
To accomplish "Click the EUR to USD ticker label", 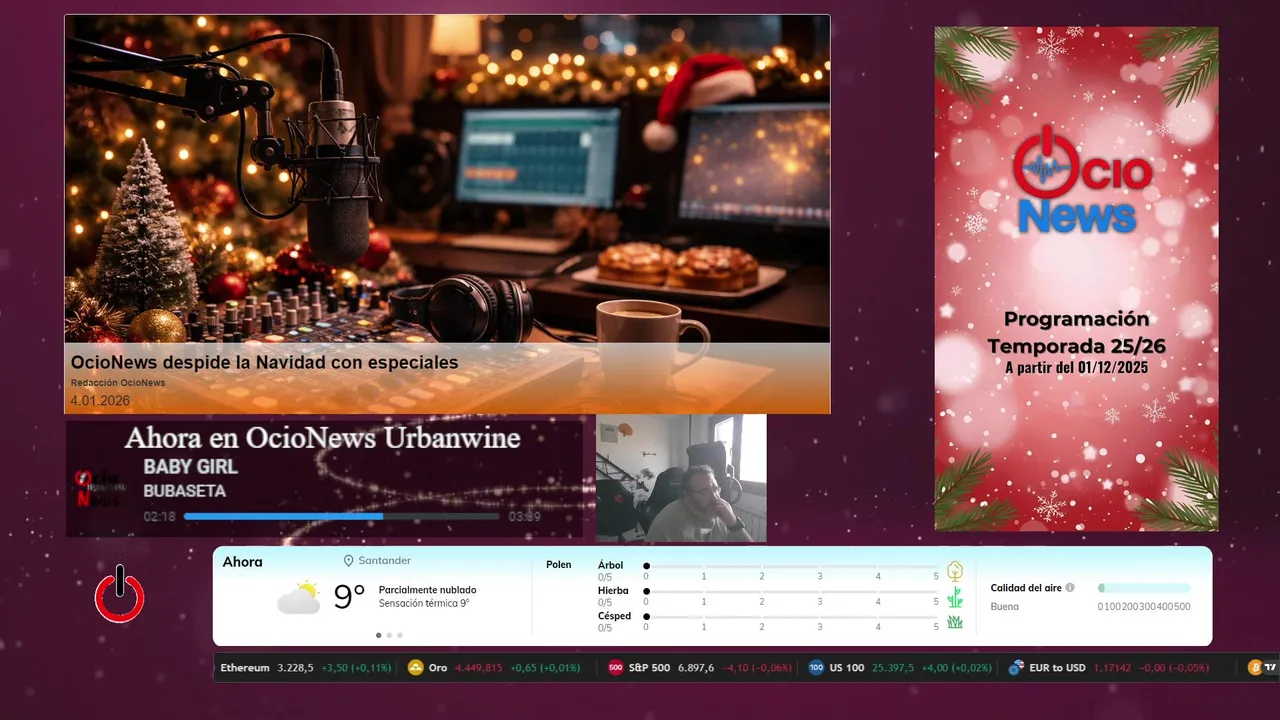I will pos(1057,667).
